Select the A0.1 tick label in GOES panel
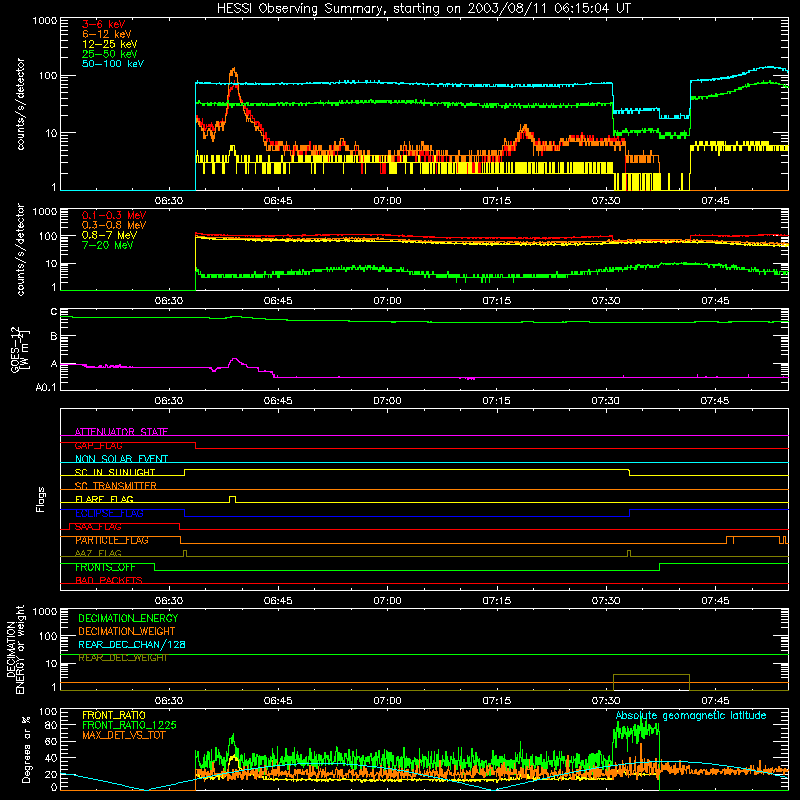 46,388
